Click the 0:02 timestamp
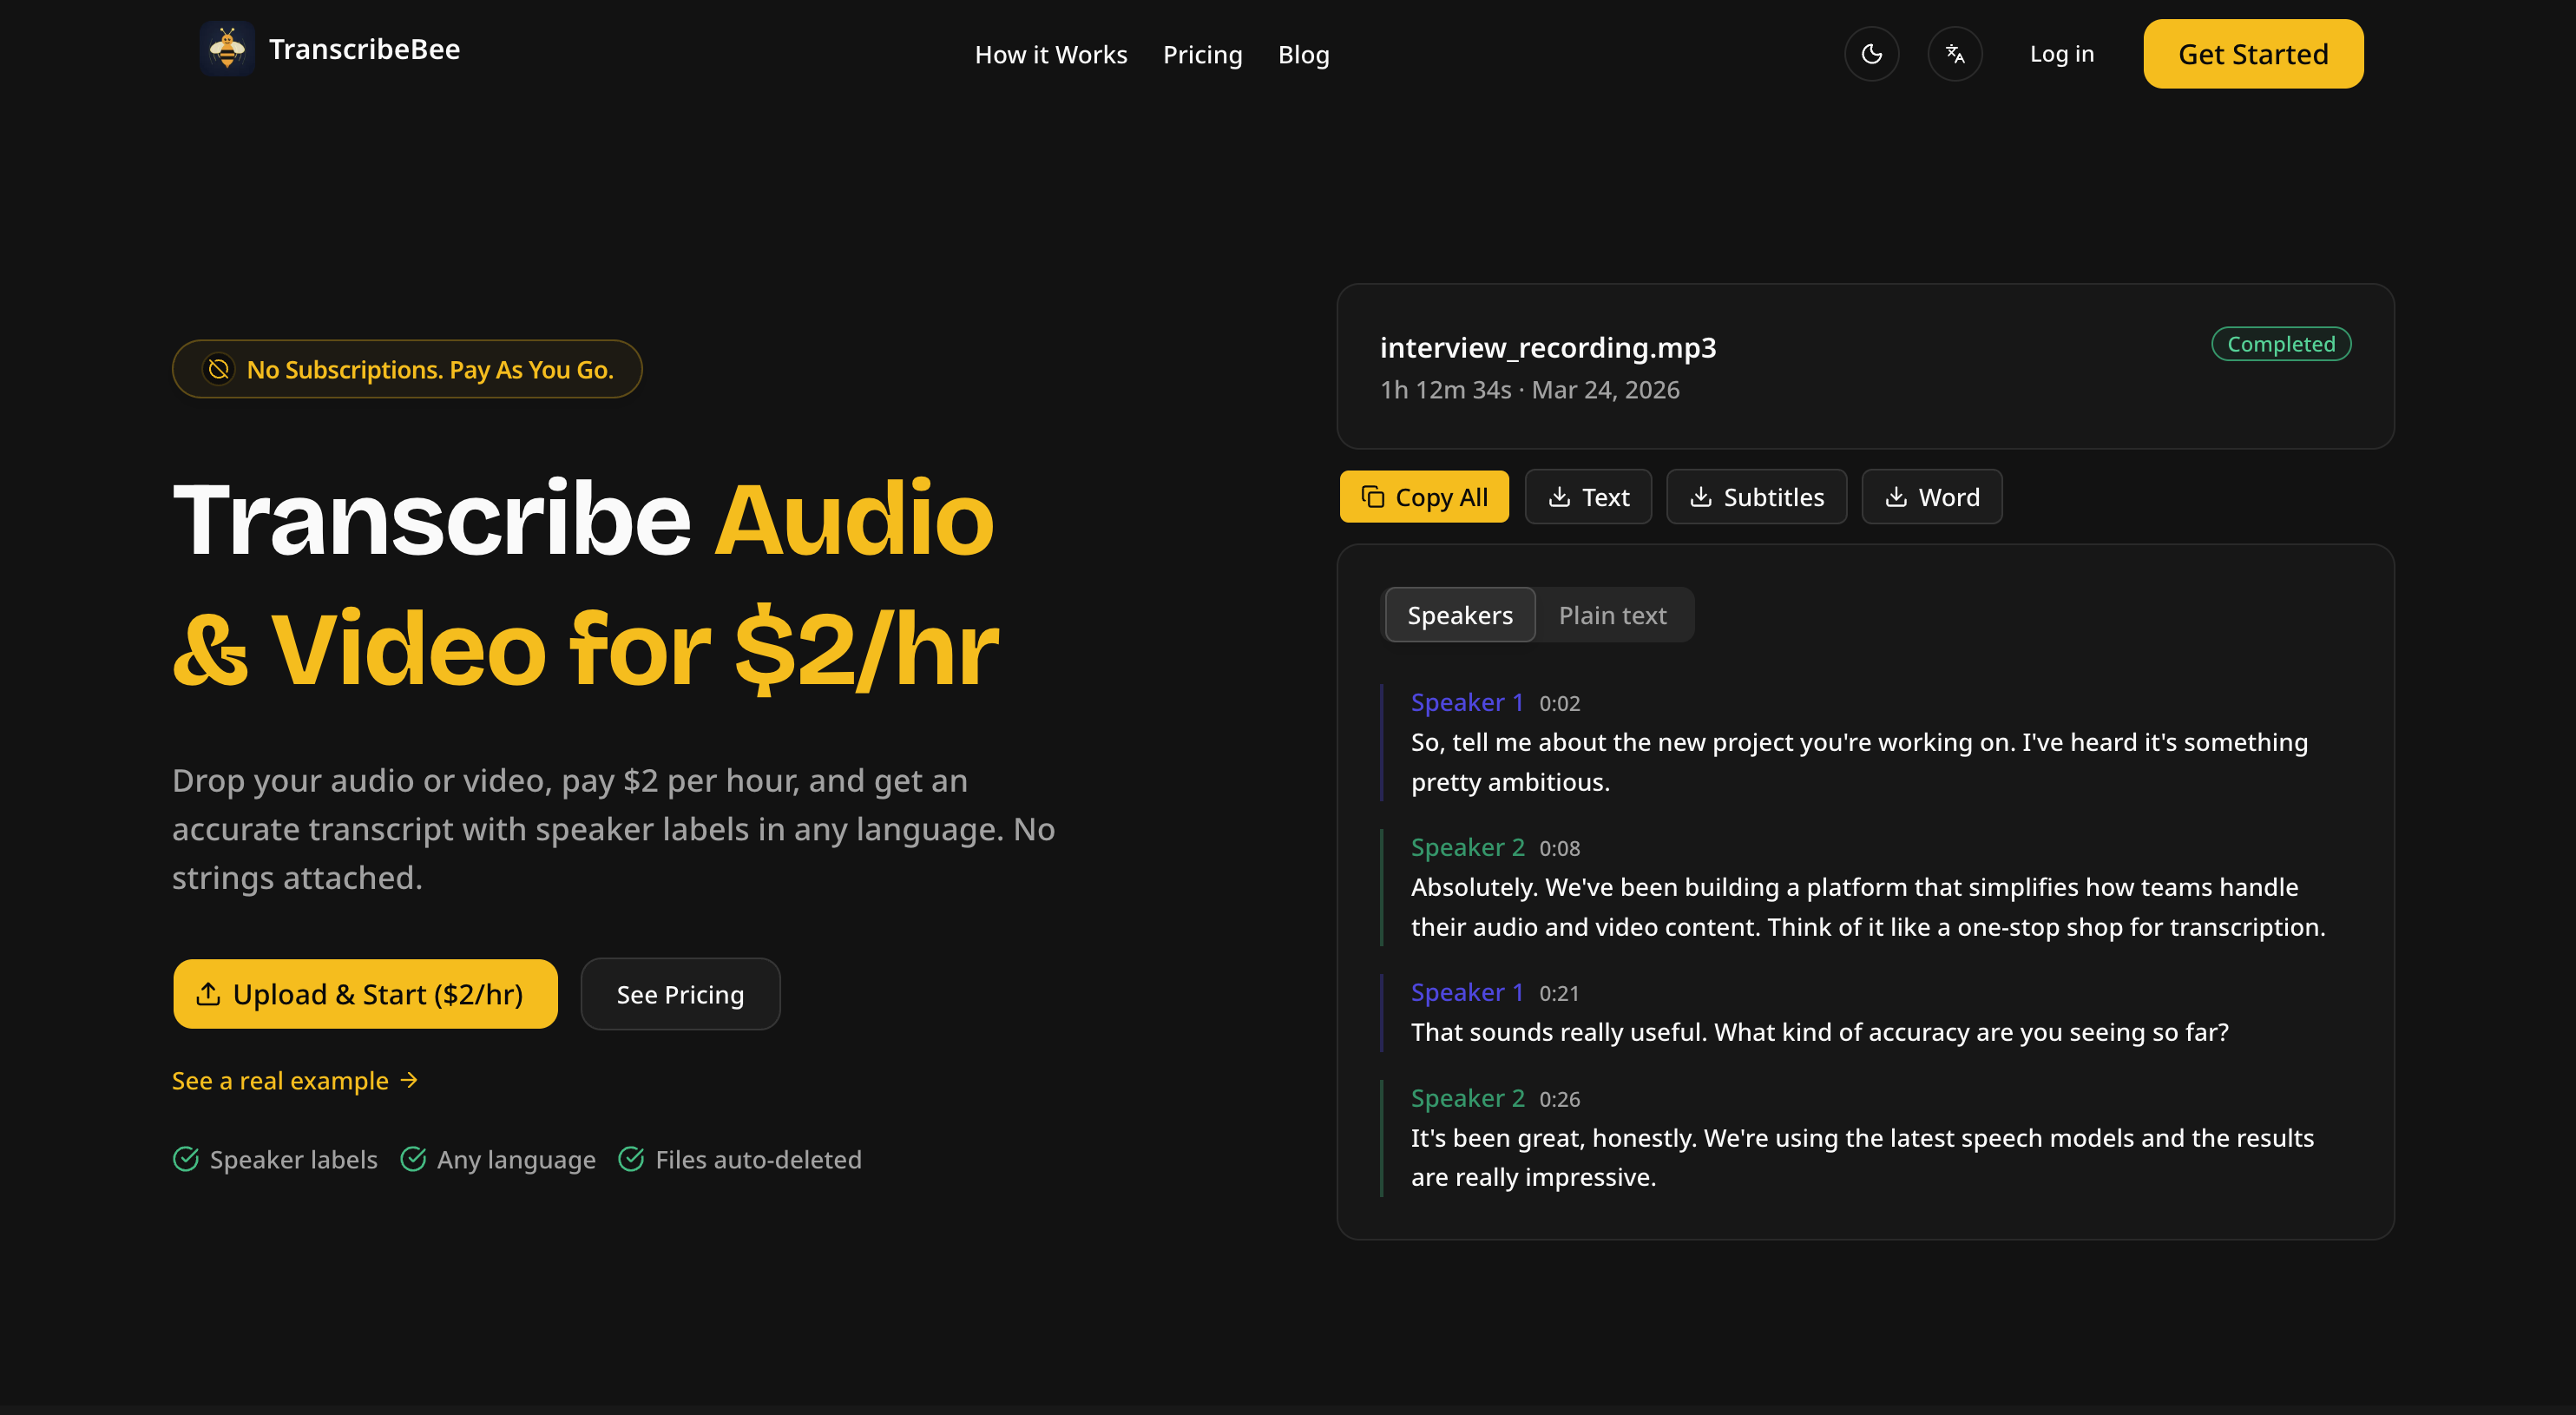 [x=1559, y=703]
